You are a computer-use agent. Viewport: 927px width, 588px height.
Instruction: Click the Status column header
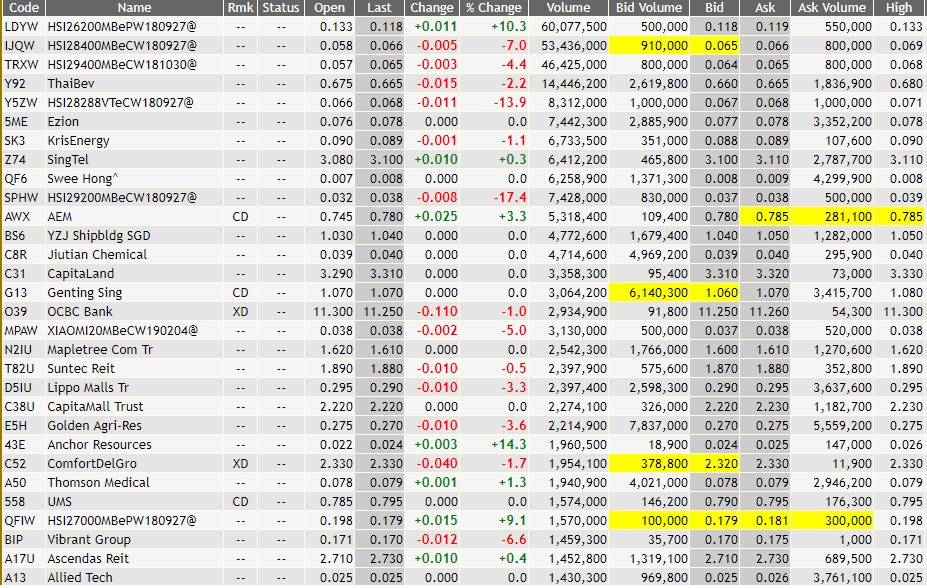pyautogui.click(x=281, y=8)
